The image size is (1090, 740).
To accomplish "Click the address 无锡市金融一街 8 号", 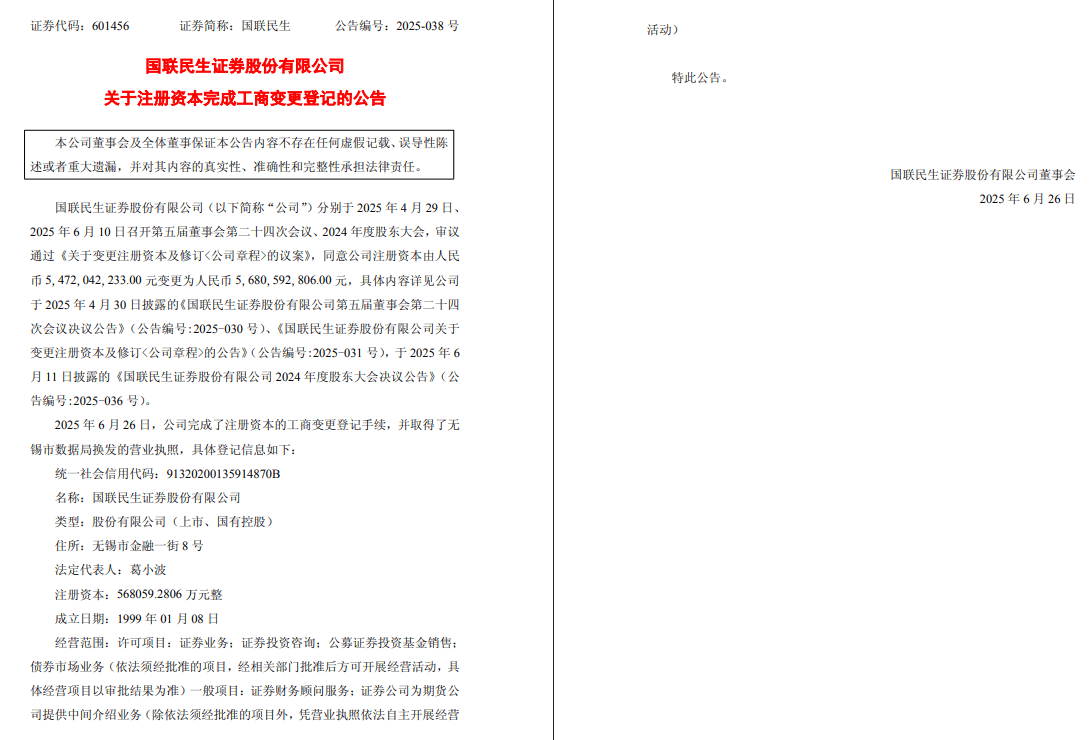I will (148, 546).
